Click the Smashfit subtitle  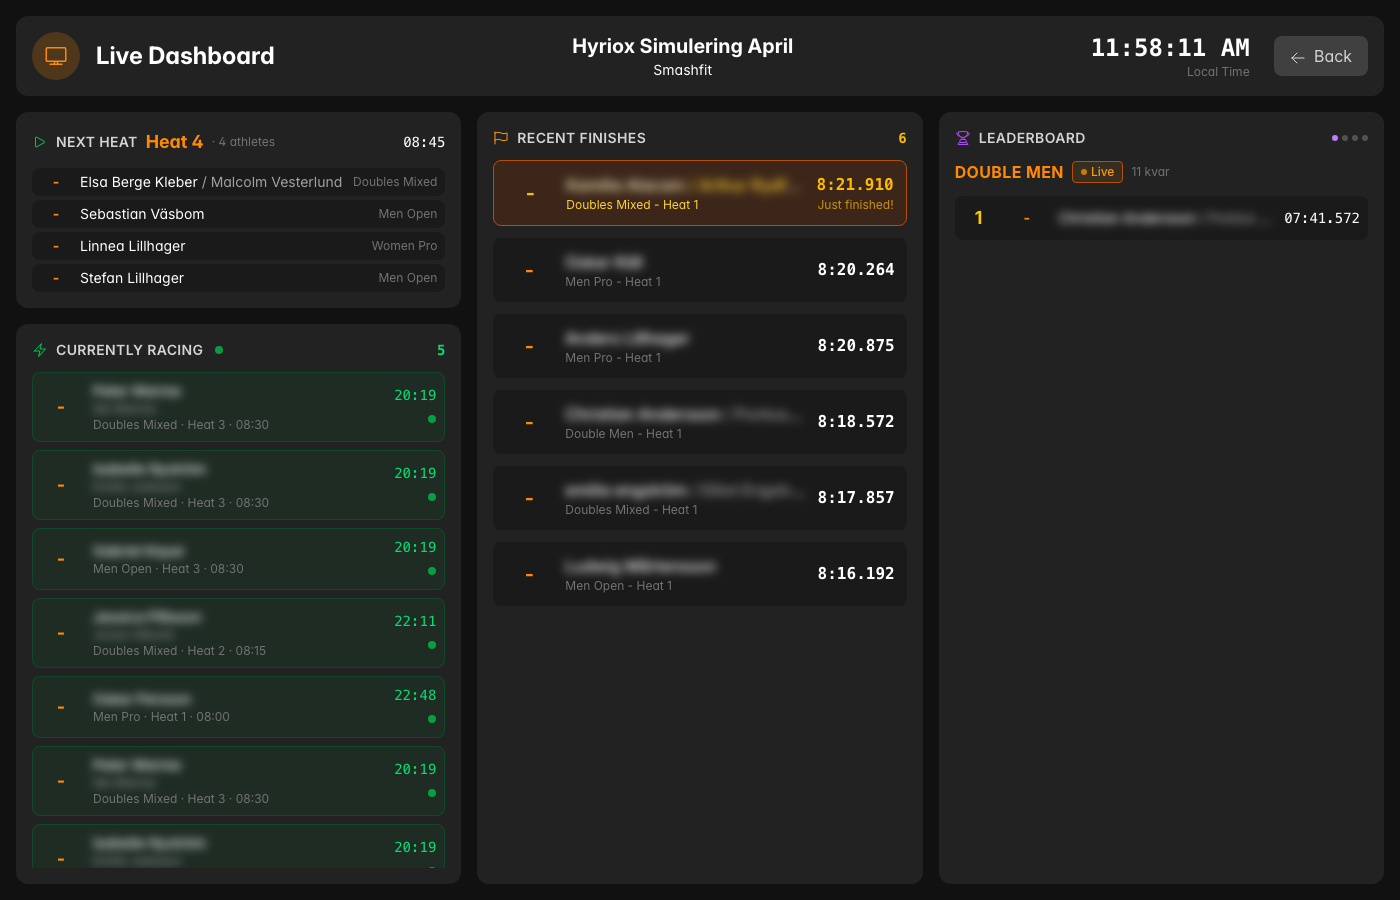[x=682, y=70]
